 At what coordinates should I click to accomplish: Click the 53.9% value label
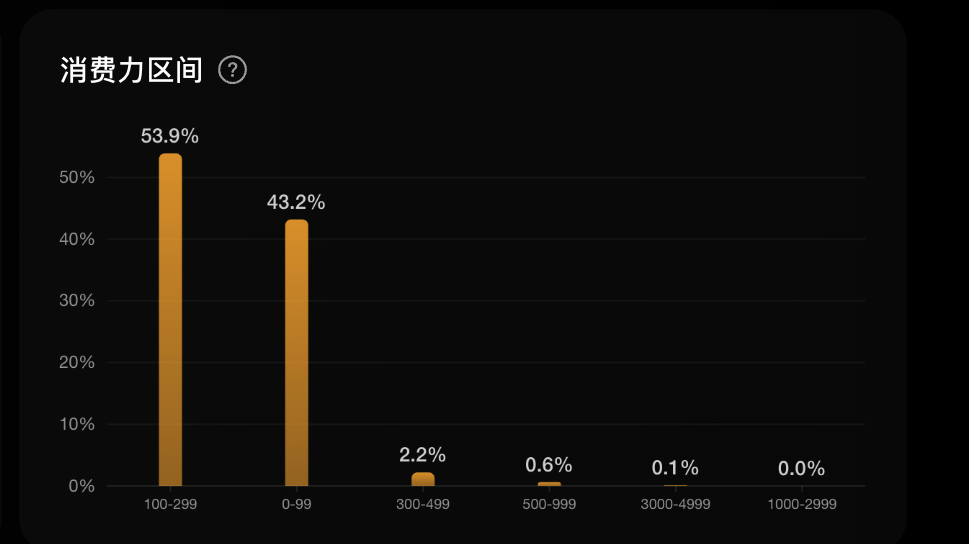(x=170, y=136)
